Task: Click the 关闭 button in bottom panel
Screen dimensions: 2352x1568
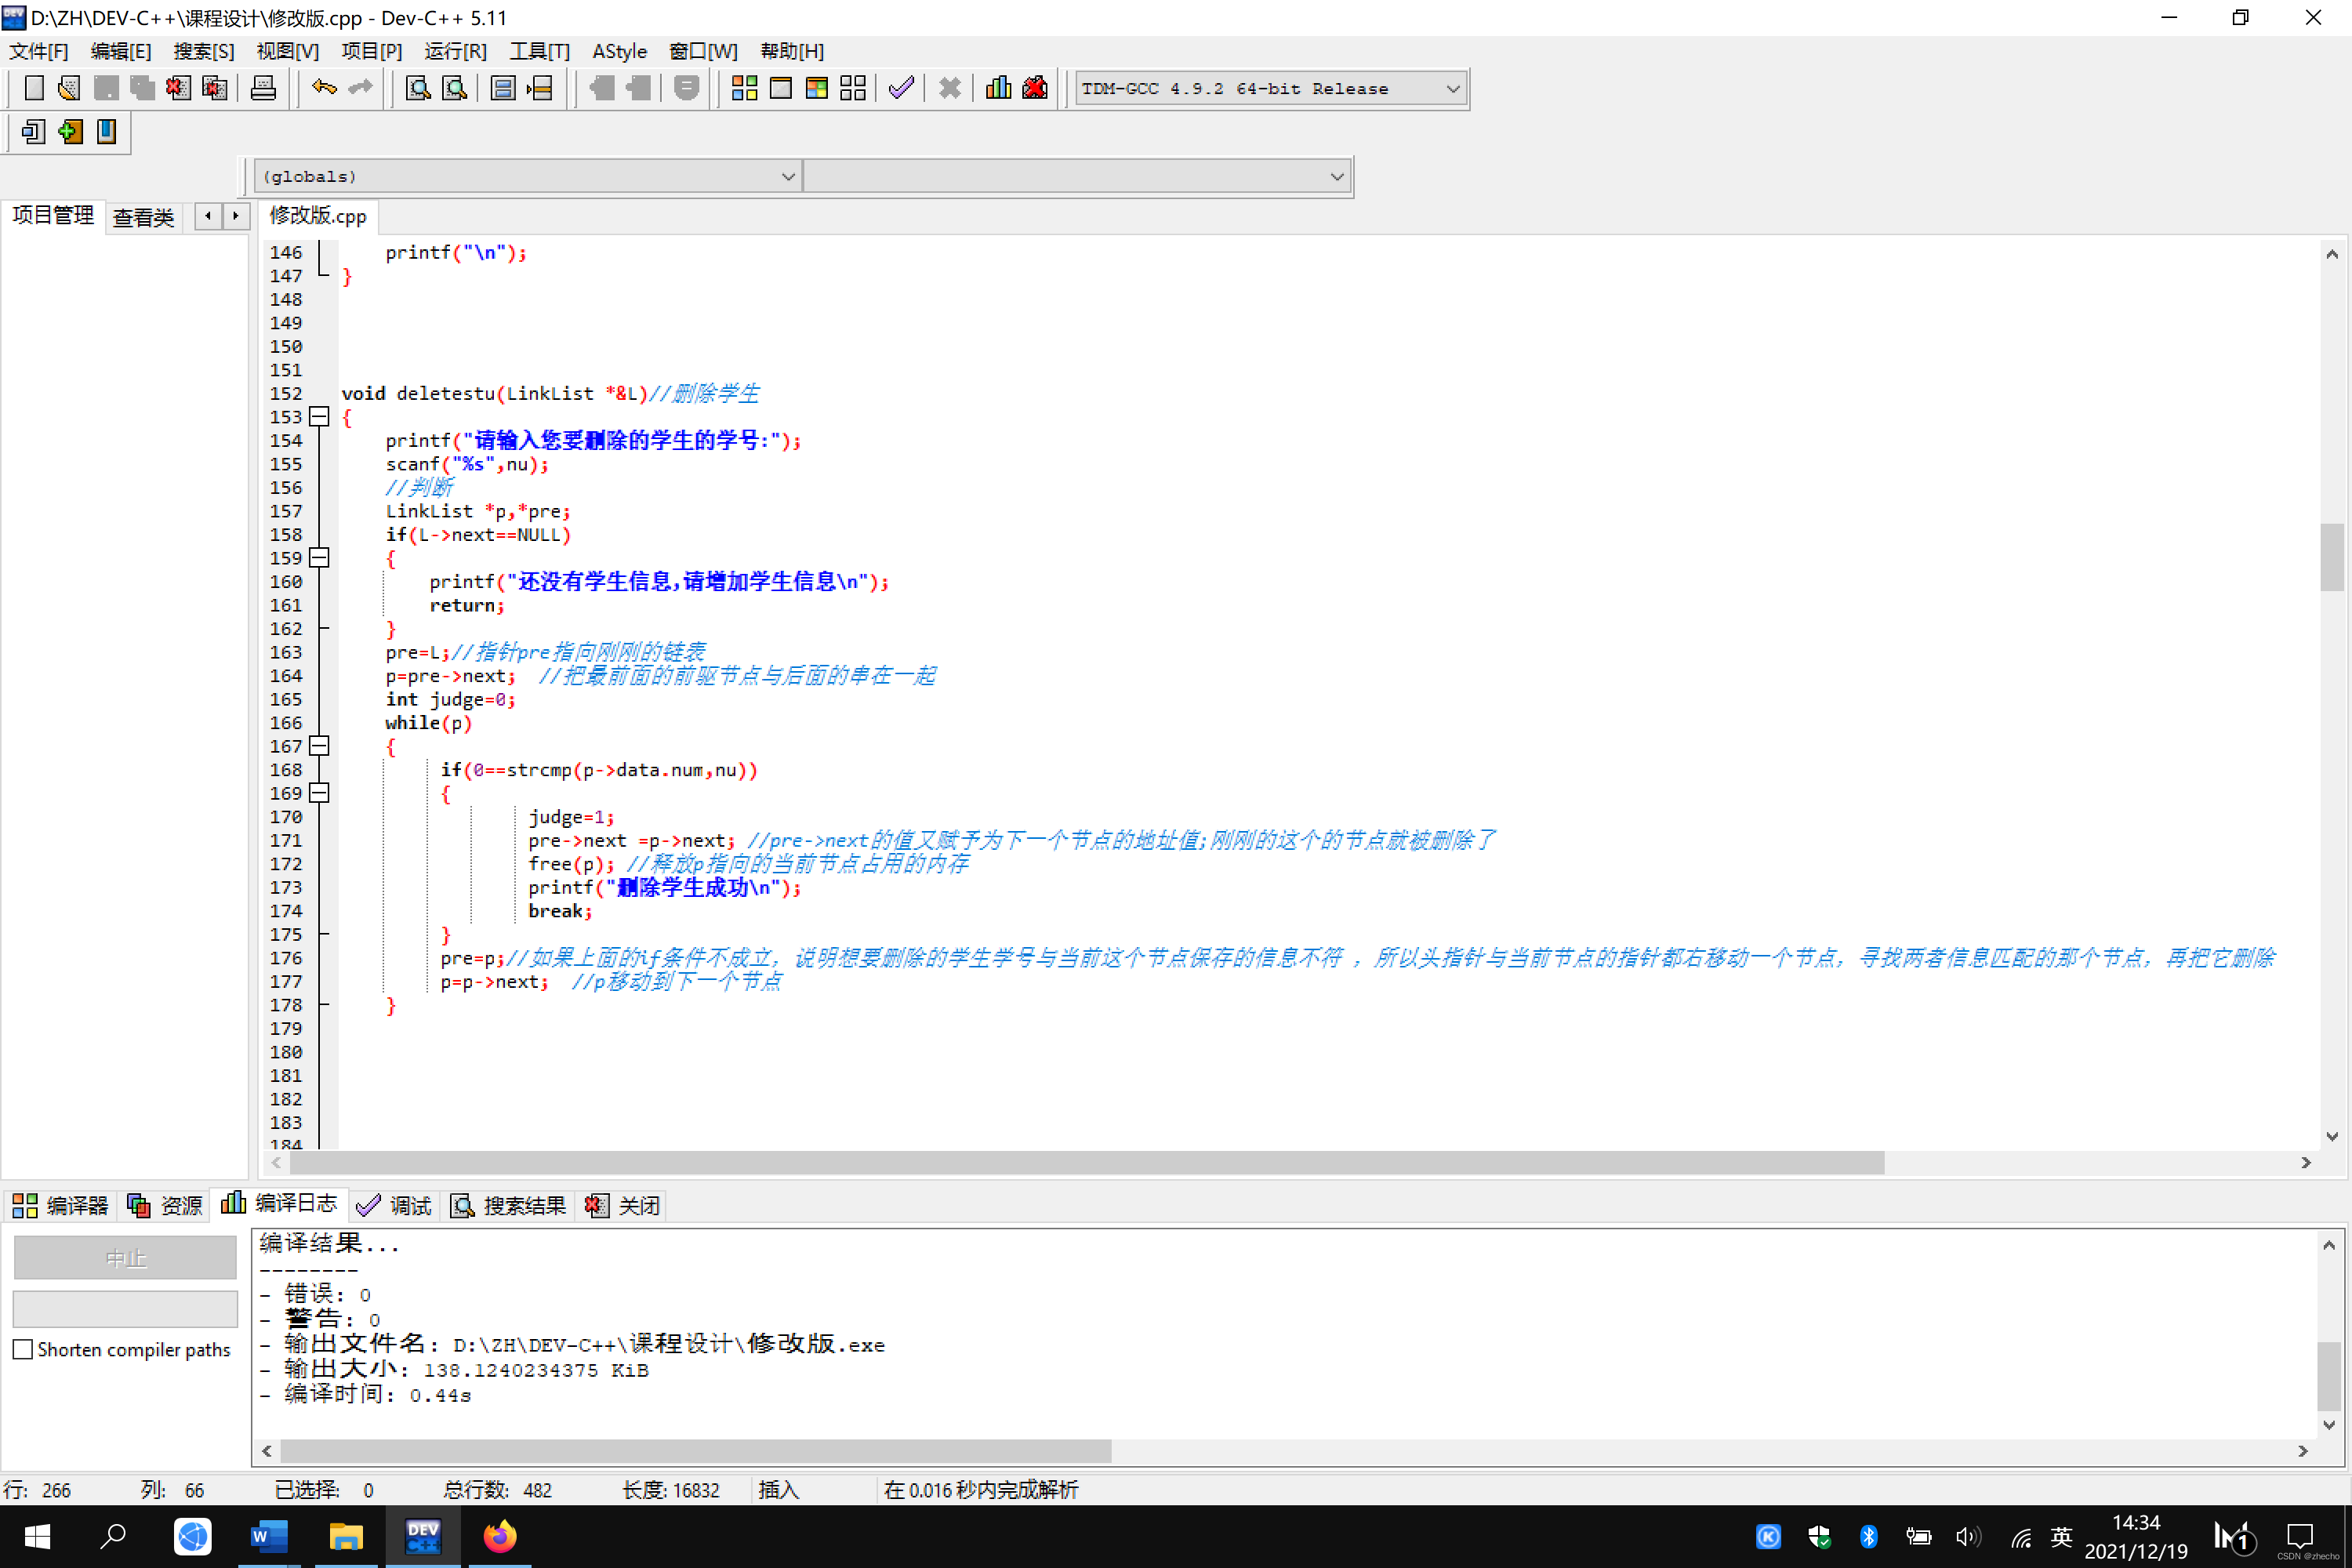Action: coord(623,1205)
